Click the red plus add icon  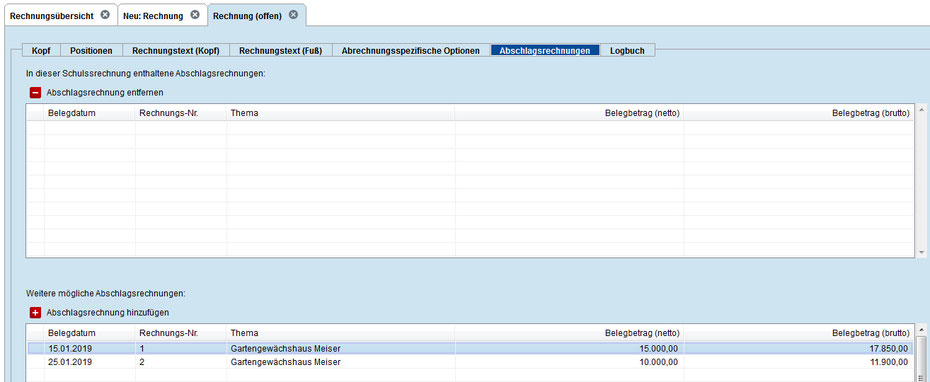click(x=36, y=313)
